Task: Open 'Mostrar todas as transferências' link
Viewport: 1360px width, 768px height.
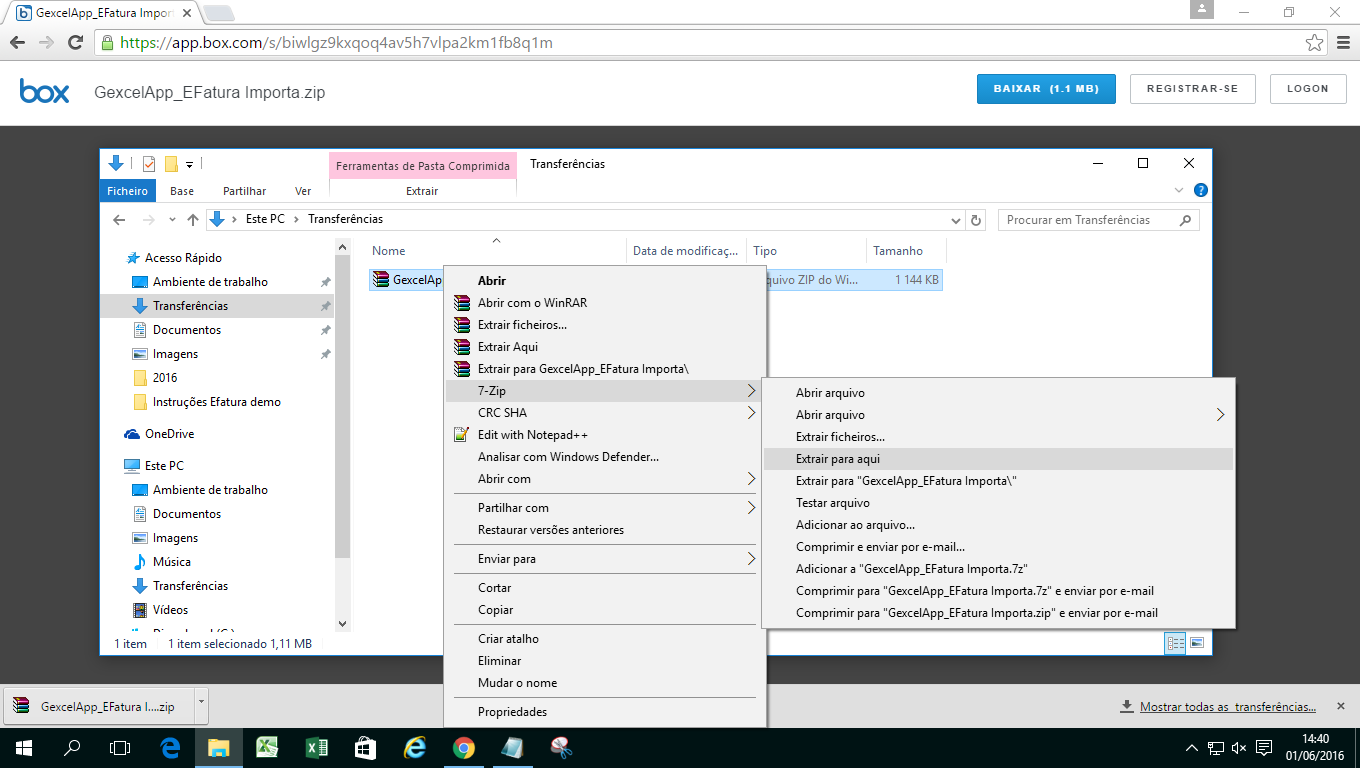Action: tap(1227, 707)
